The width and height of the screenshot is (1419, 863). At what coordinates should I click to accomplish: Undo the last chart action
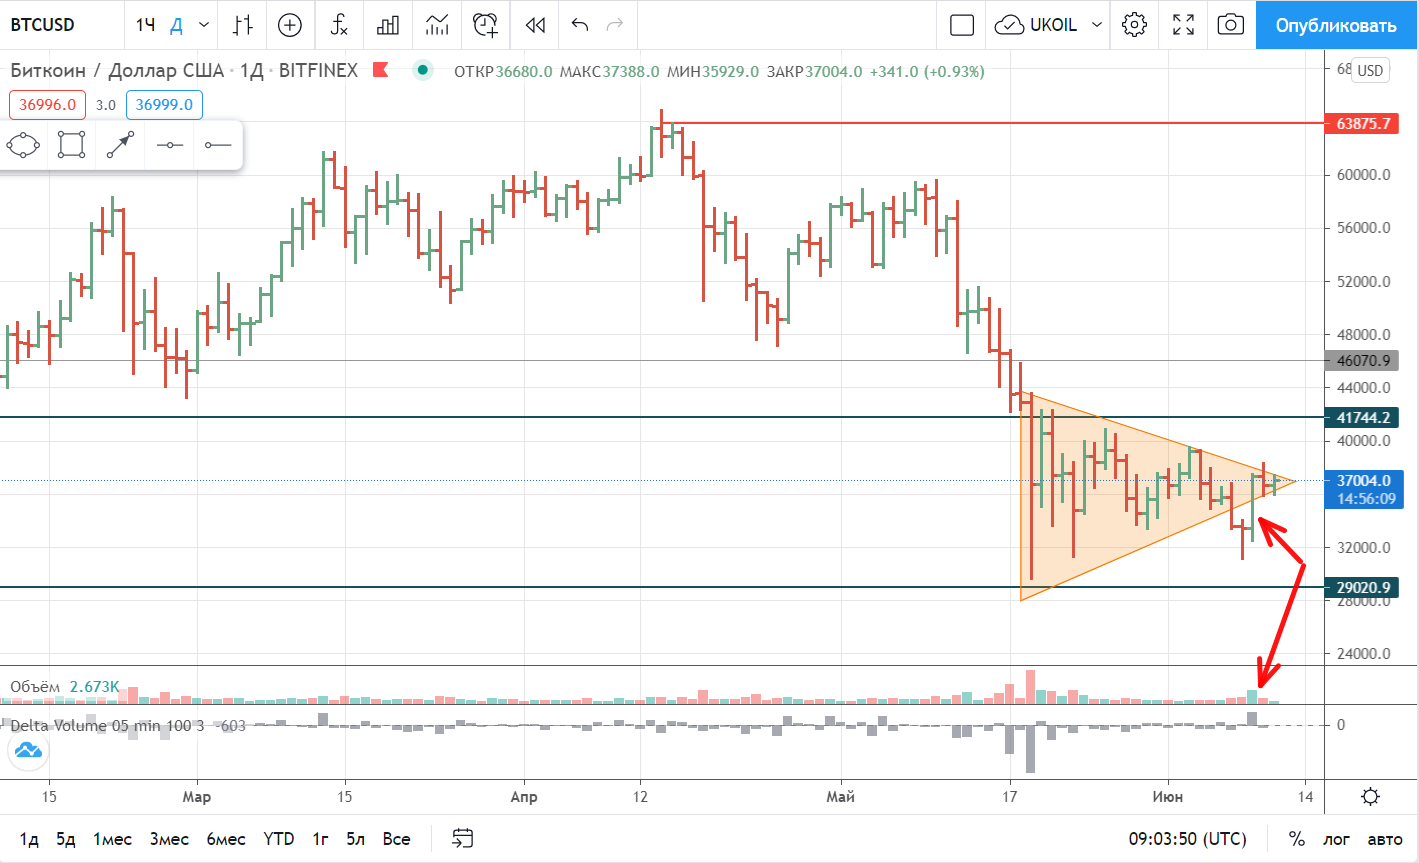(x=580, y=25)
